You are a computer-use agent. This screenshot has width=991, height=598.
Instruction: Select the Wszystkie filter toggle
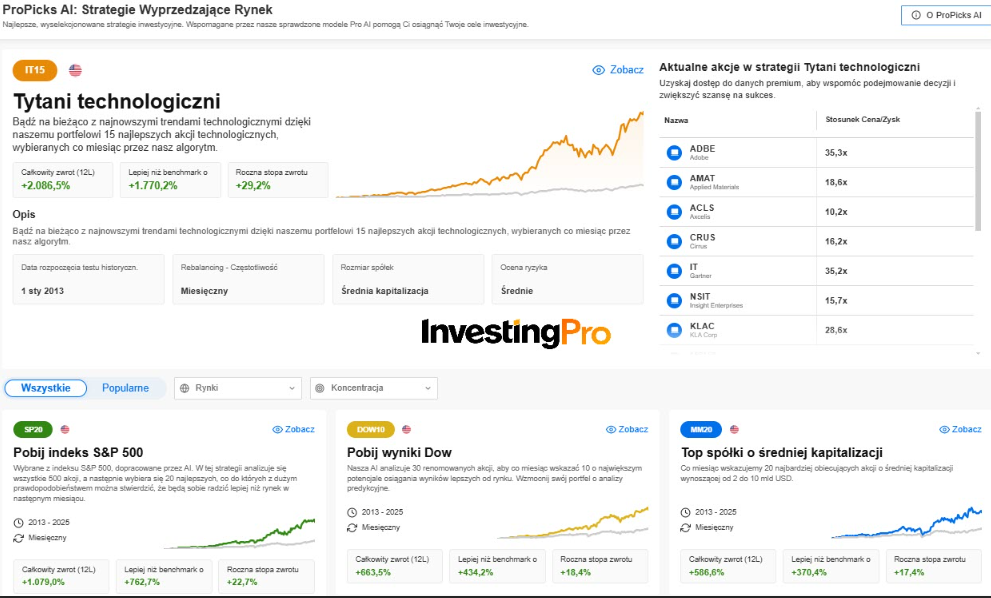click(x=46, y=388)
